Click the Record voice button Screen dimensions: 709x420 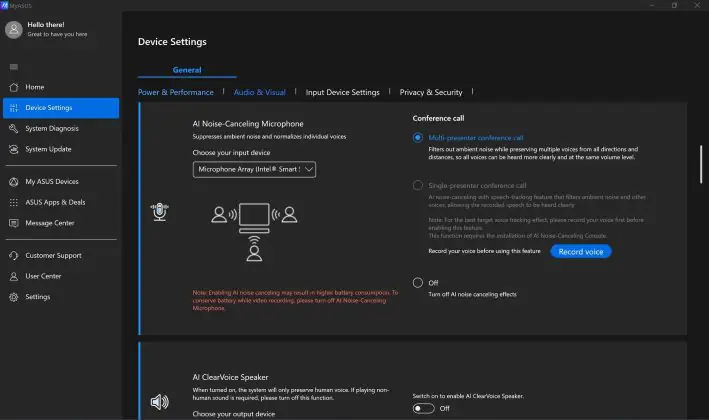point(581,252)
